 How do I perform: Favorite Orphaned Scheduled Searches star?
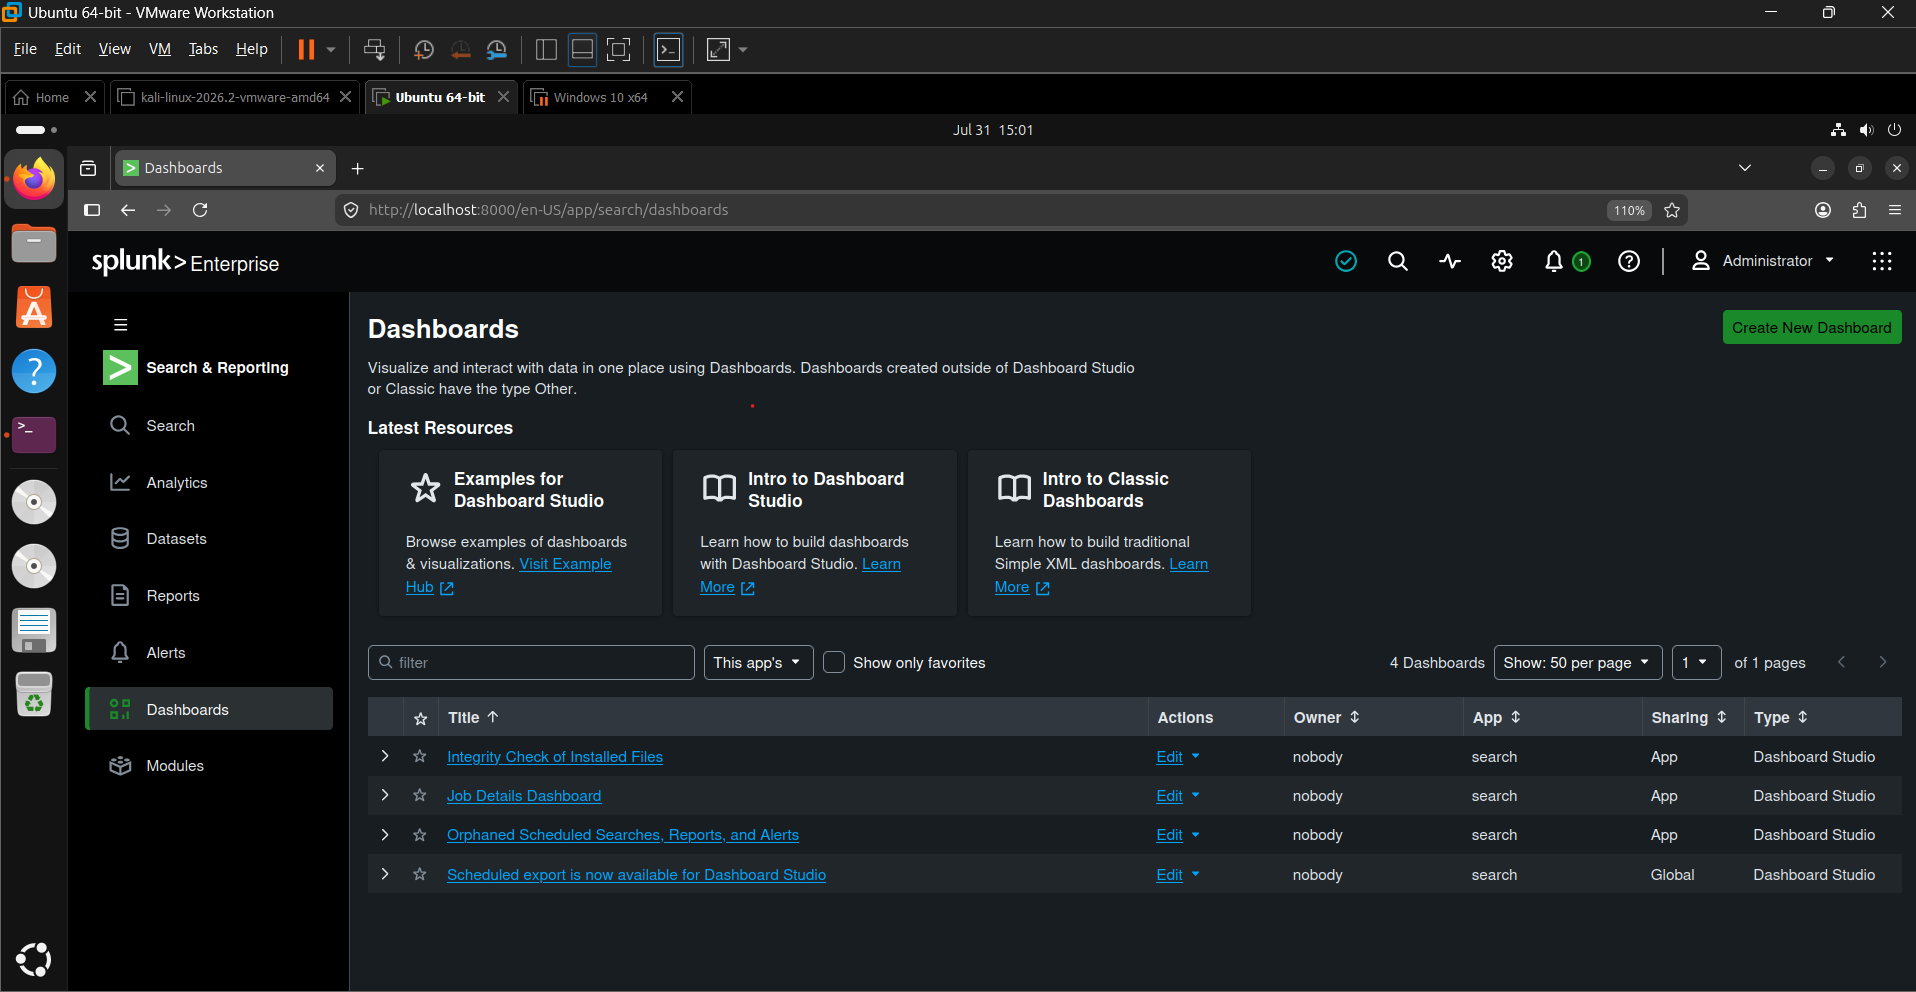pos(420,835)
